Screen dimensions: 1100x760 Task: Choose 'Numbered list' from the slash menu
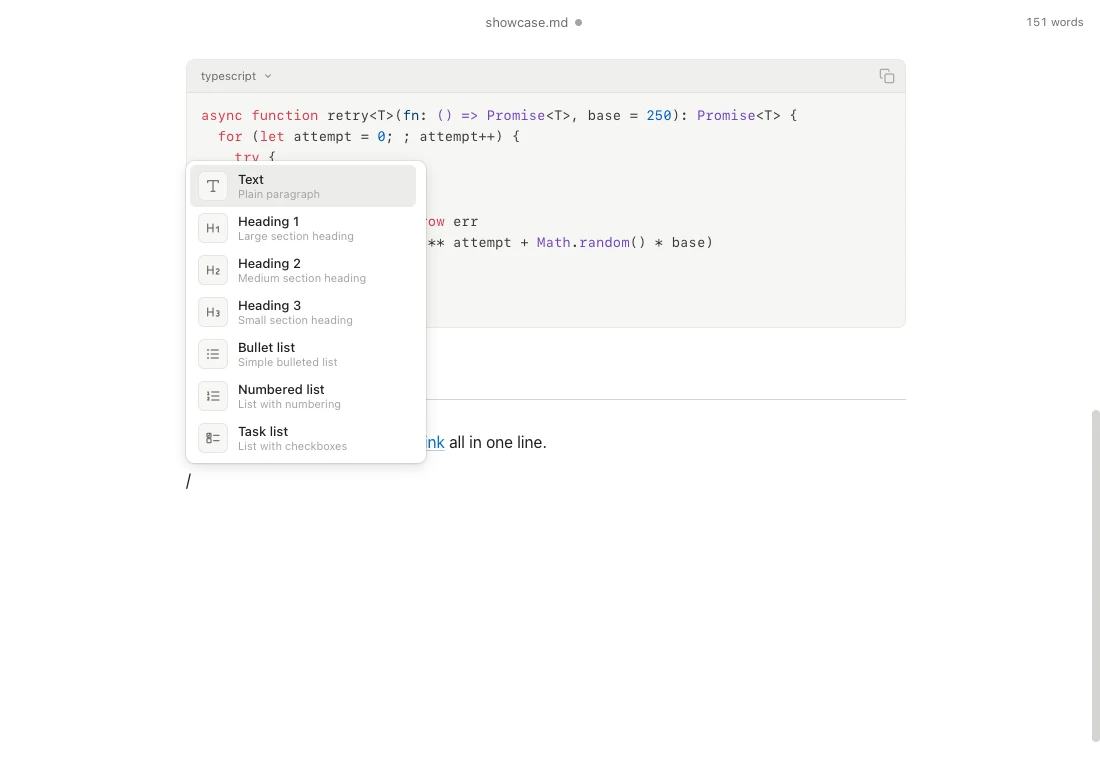[303, 396]
